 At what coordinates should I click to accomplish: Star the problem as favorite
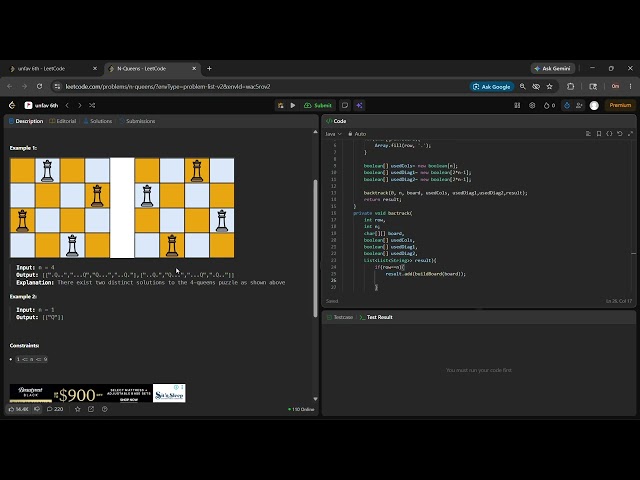[78, 409]
